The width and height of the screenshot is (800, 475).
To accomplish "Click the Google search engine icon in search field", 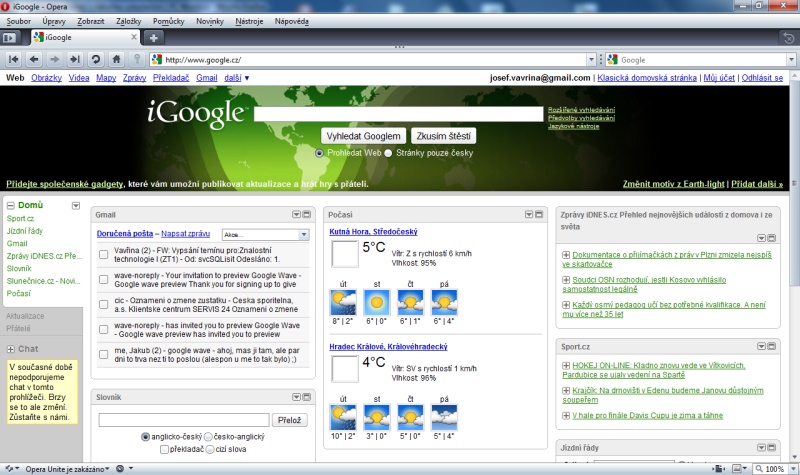I will click(612, 60).
